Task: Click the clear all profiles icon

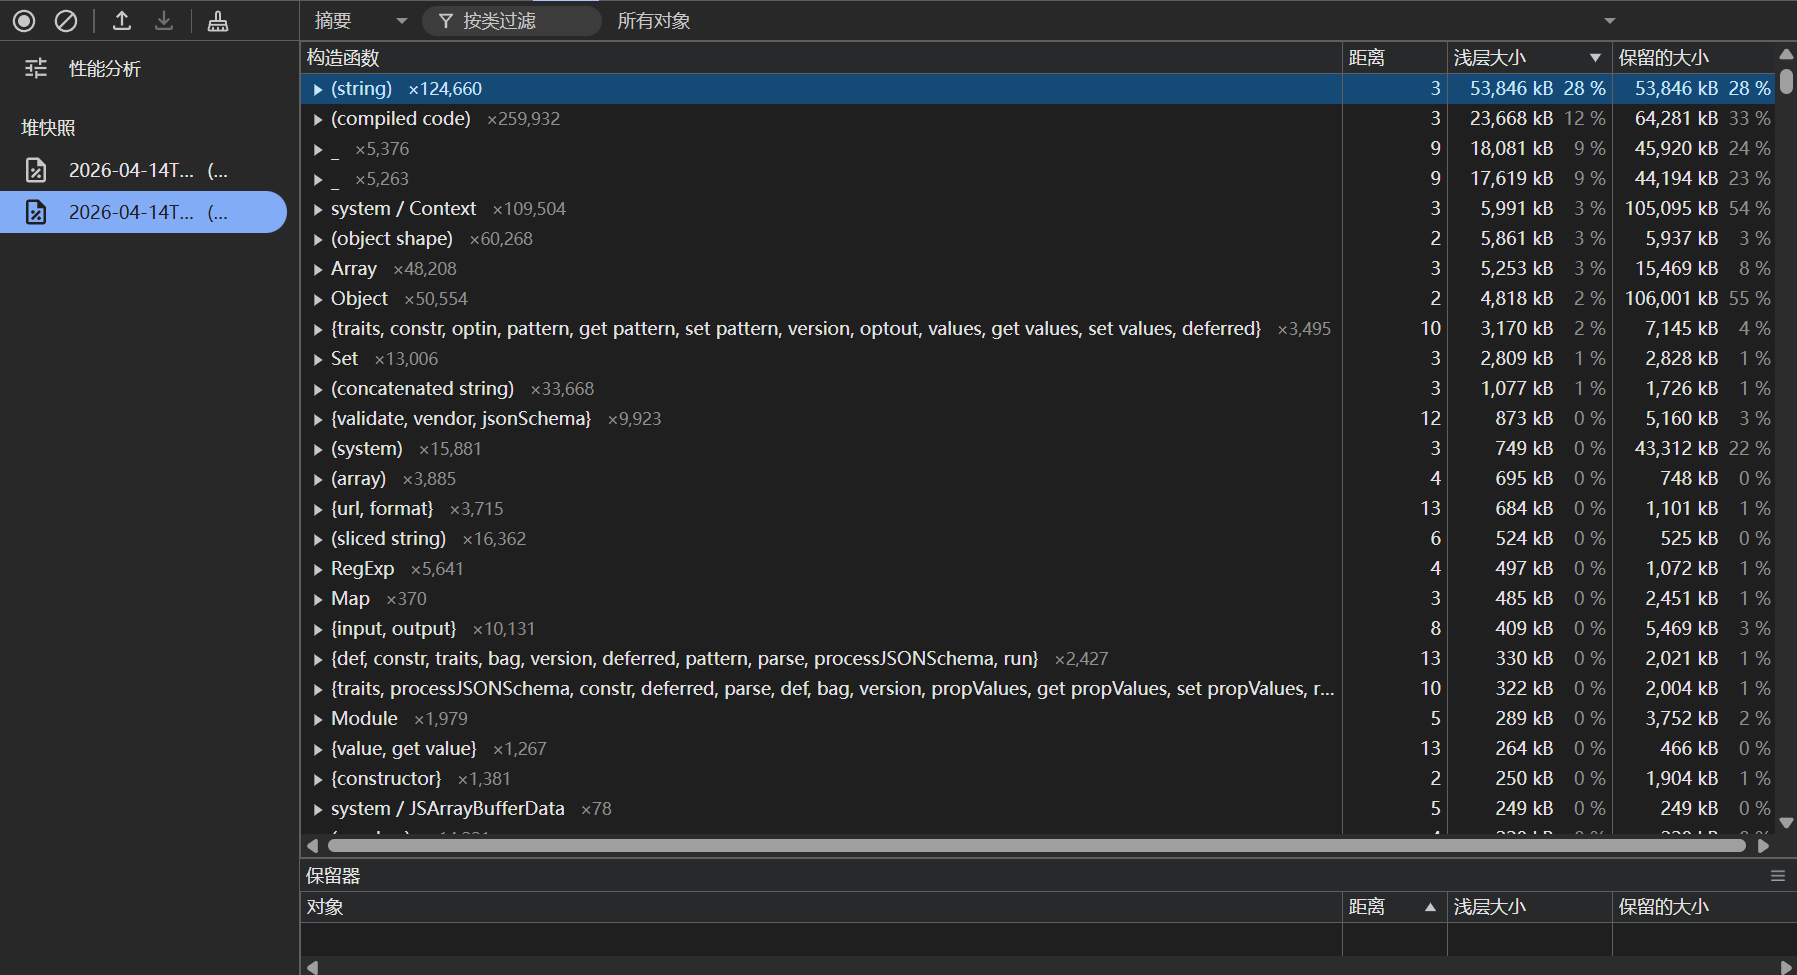Action: pos(66,20)
